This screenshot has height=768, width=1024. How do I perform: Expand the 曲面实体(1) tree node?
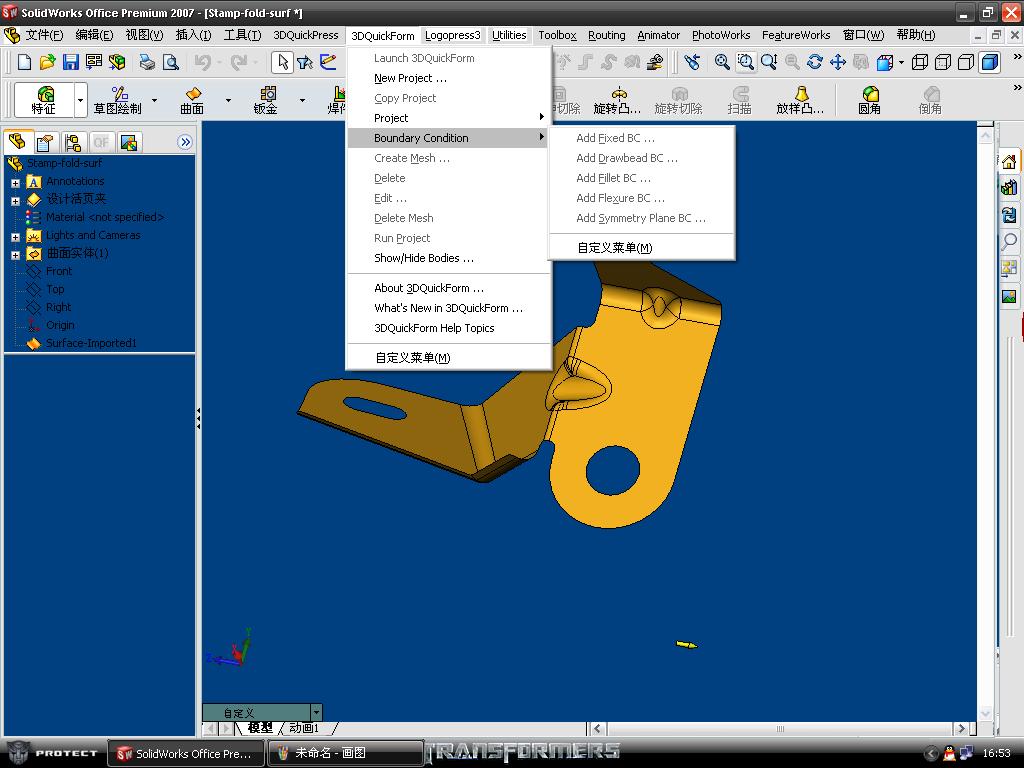(16, 255)
